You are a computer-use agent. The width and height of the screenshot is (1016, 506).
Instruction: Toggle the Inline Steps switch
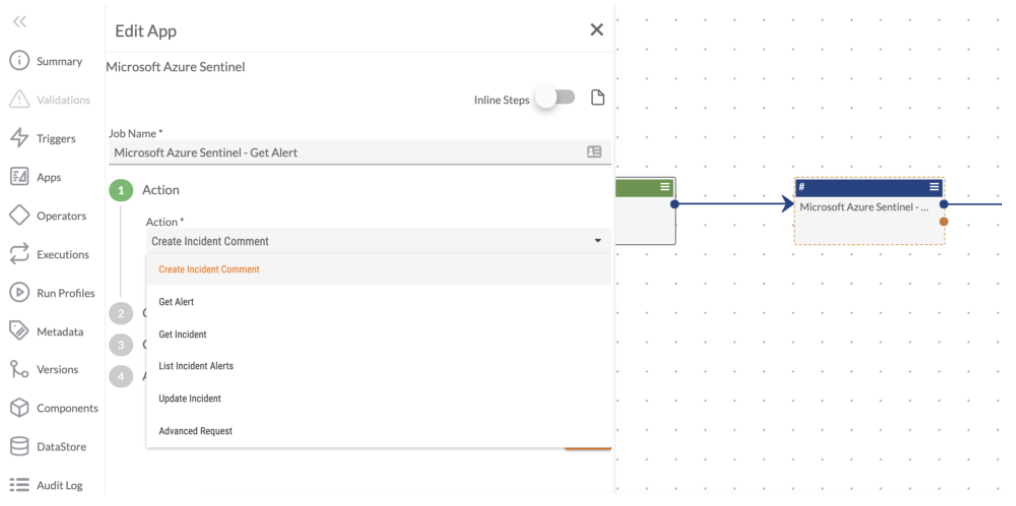[556, 98]
